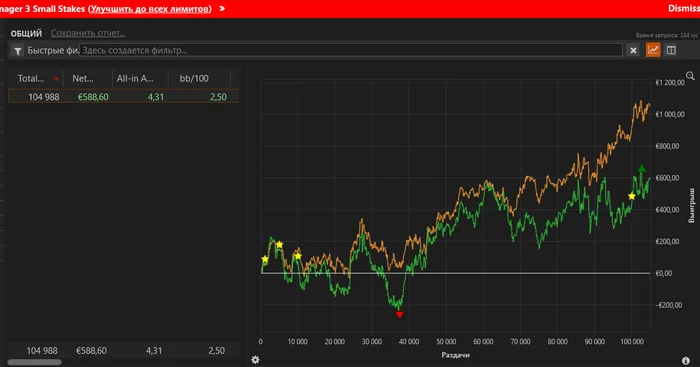Click the yellow star near 10 000 hands

(x=298, y=256)
